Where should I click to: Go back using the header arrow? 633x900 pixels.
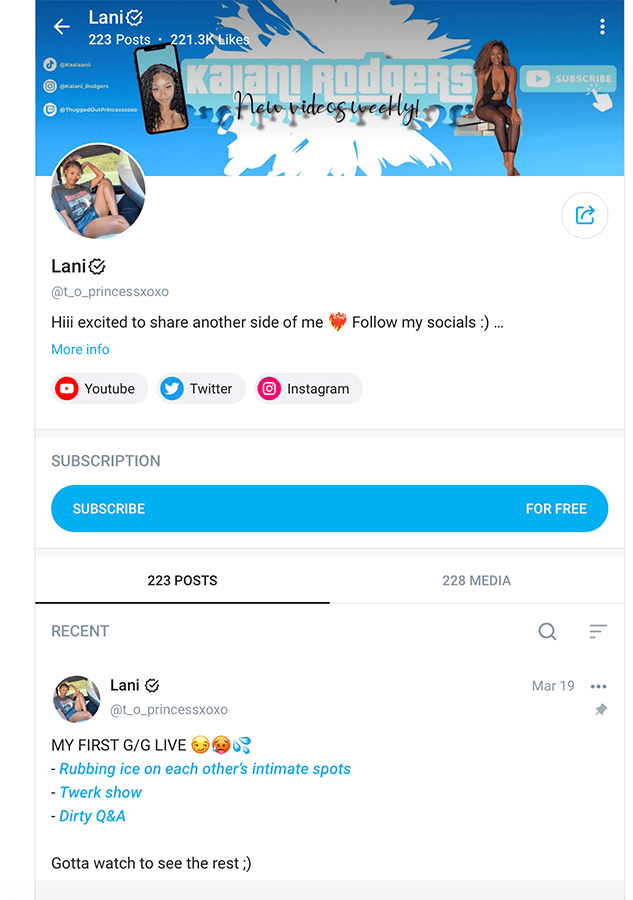[x=61, y=26]
